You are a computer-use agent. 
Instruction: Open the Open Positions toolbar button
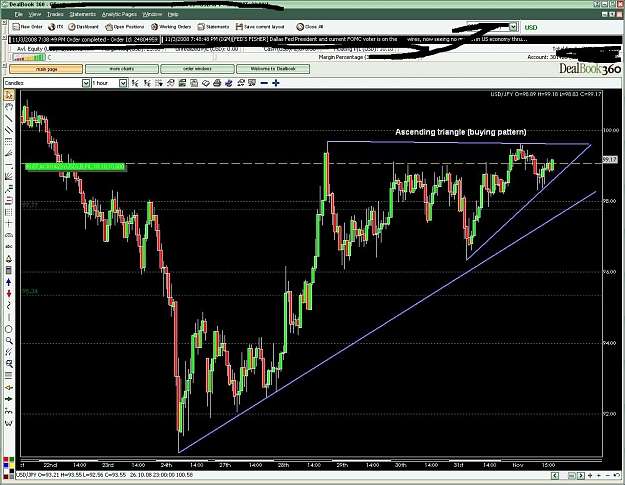pos(125,27)
